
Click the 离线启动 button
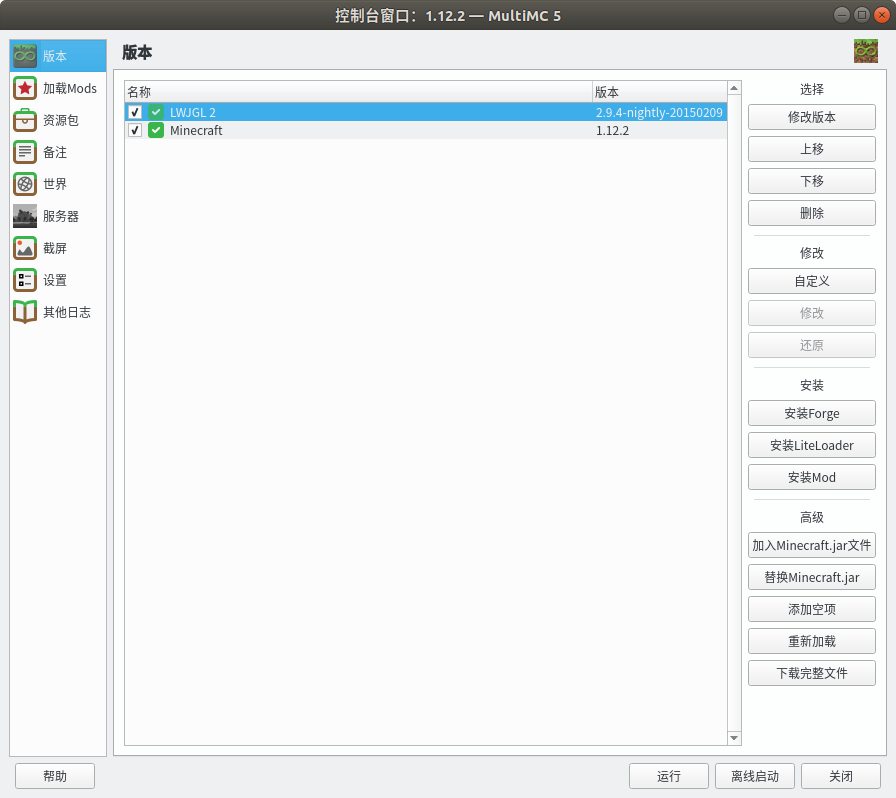coord(755,776)
